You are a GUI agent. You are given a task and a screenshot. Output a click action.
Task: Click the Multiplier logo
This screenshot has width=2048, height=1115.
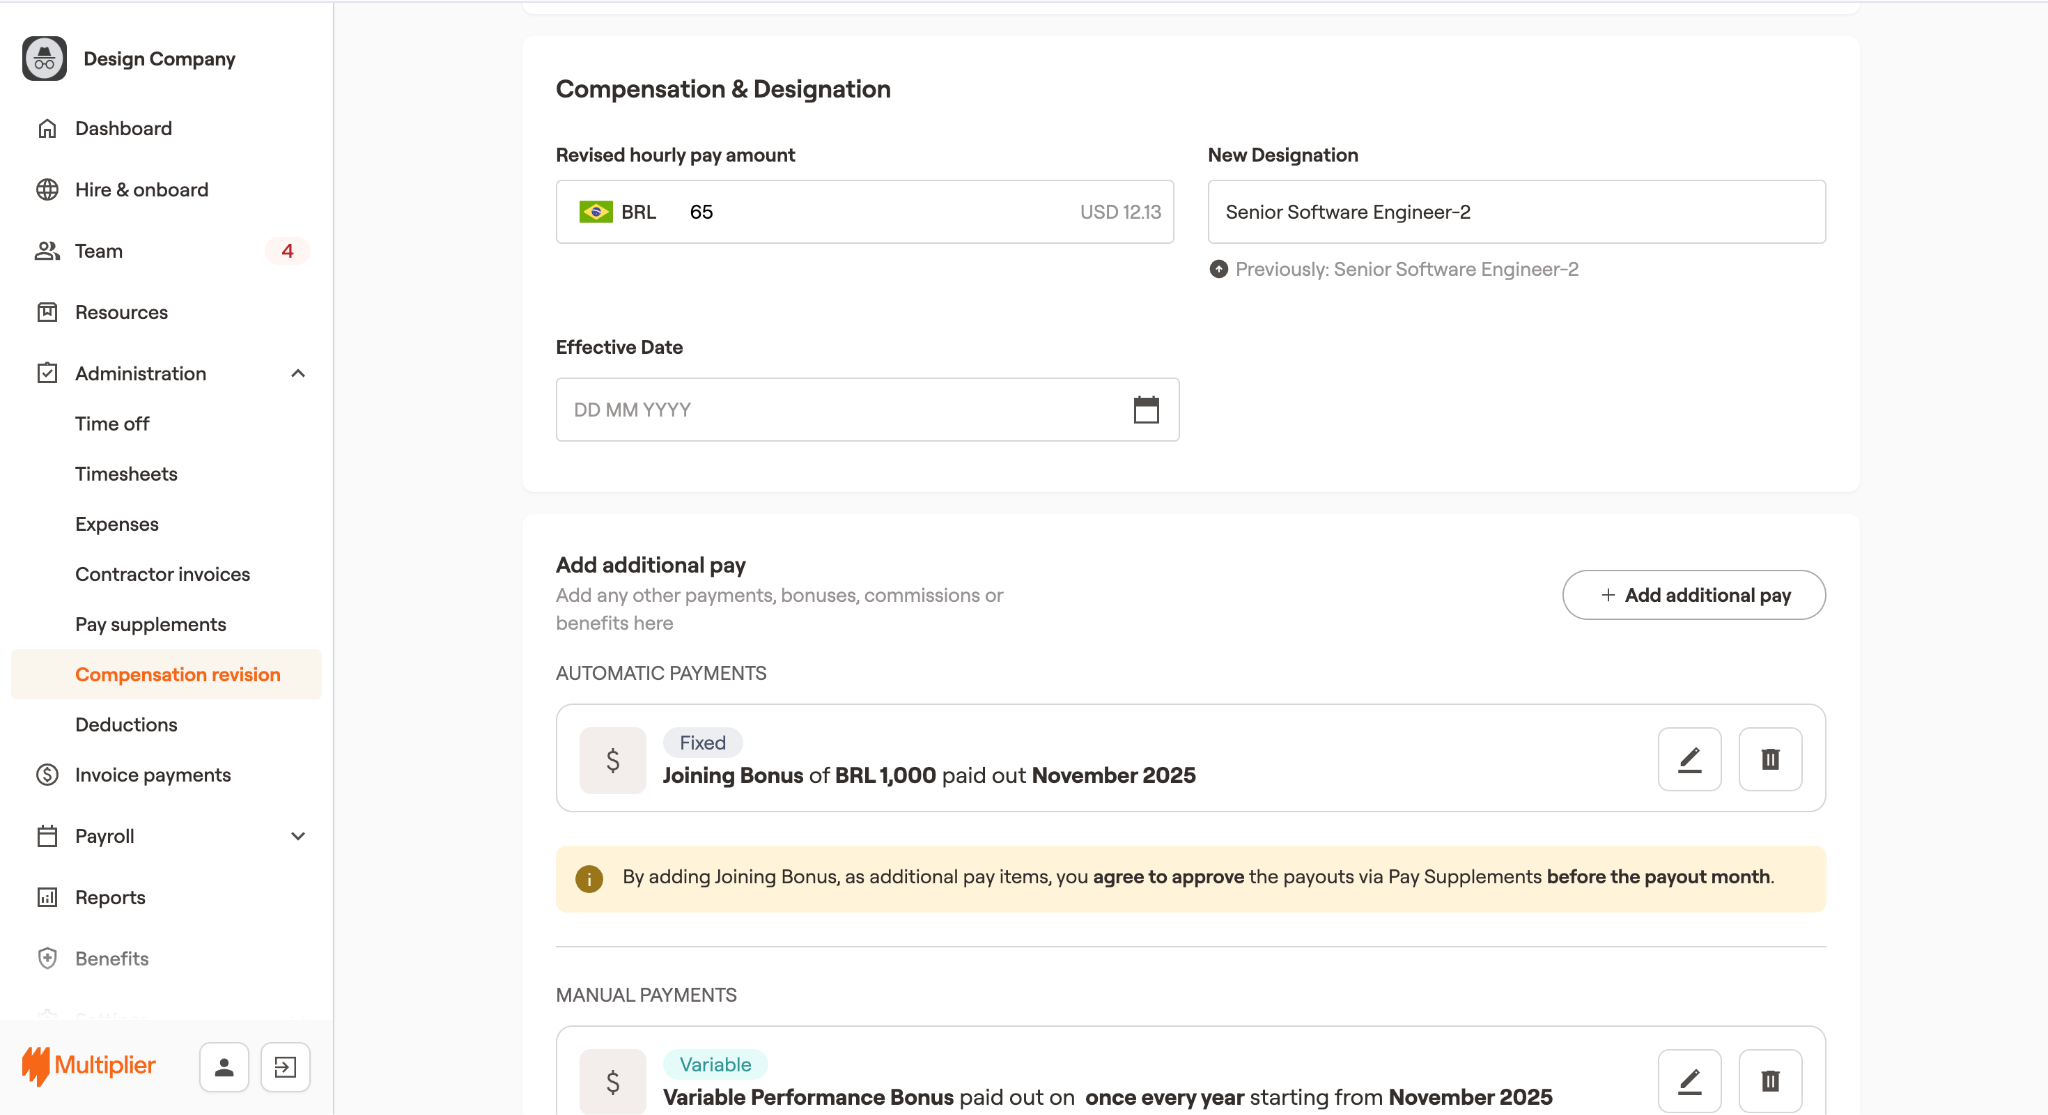coord(89,1066)
